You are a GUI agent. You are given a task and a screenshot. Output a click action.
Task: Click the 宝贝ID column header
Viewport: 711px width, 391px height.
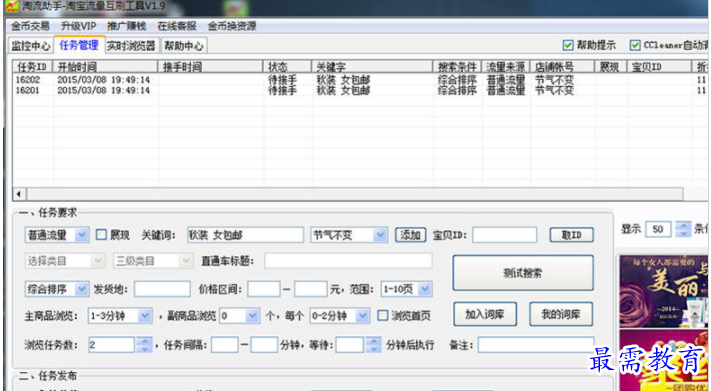coord(659,67)
